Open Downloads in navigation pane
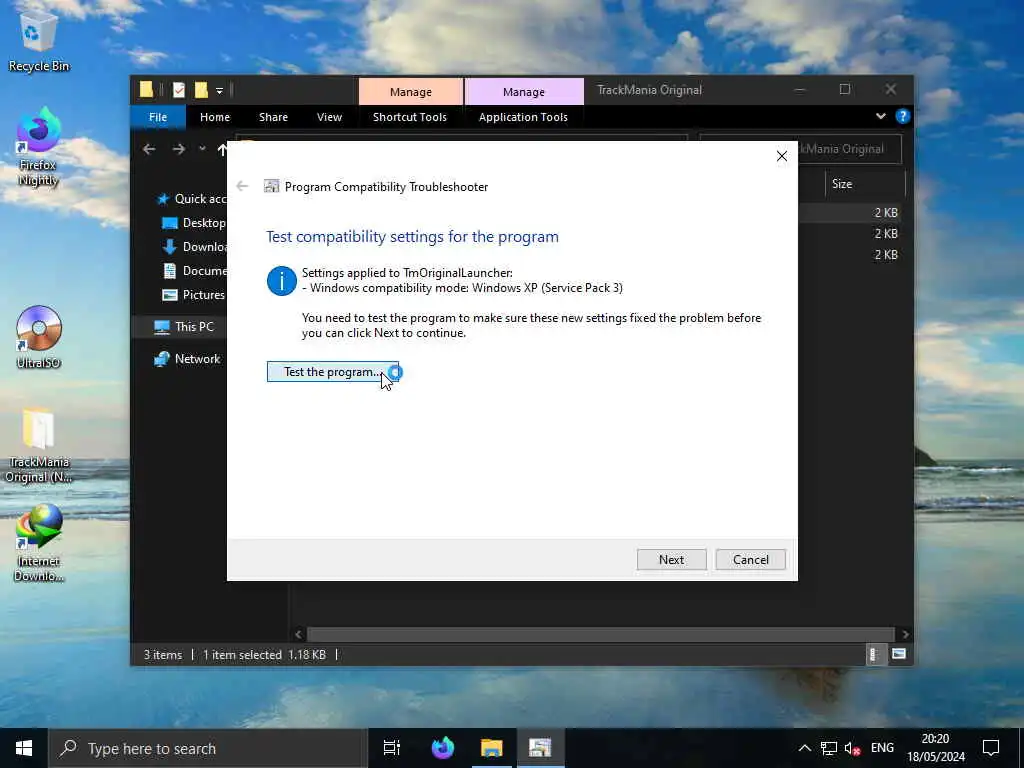 193,247
